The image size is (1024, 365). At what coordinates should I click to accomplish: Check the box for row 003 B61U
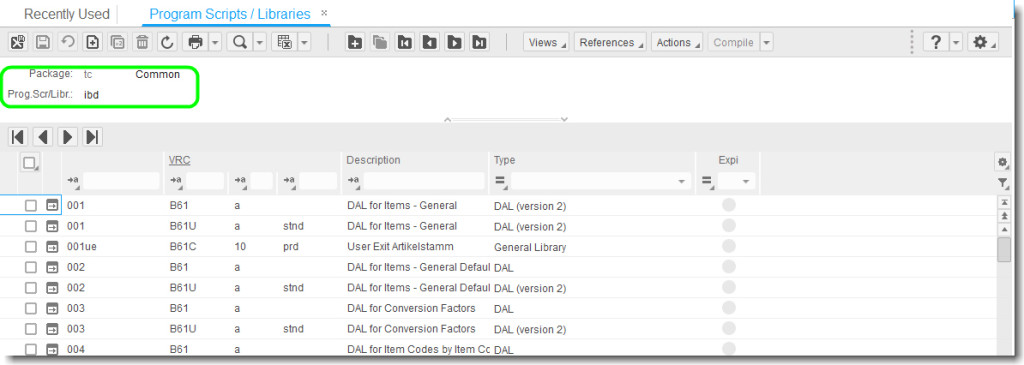pos(31,329)
